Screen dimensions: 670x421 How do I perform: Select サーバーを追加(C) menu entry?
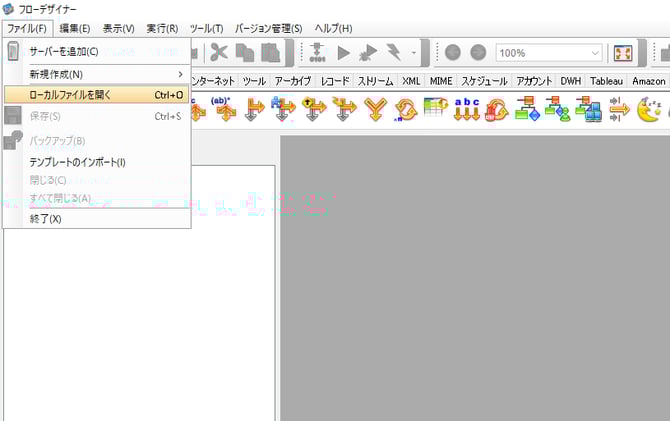(x=64, y=51)
